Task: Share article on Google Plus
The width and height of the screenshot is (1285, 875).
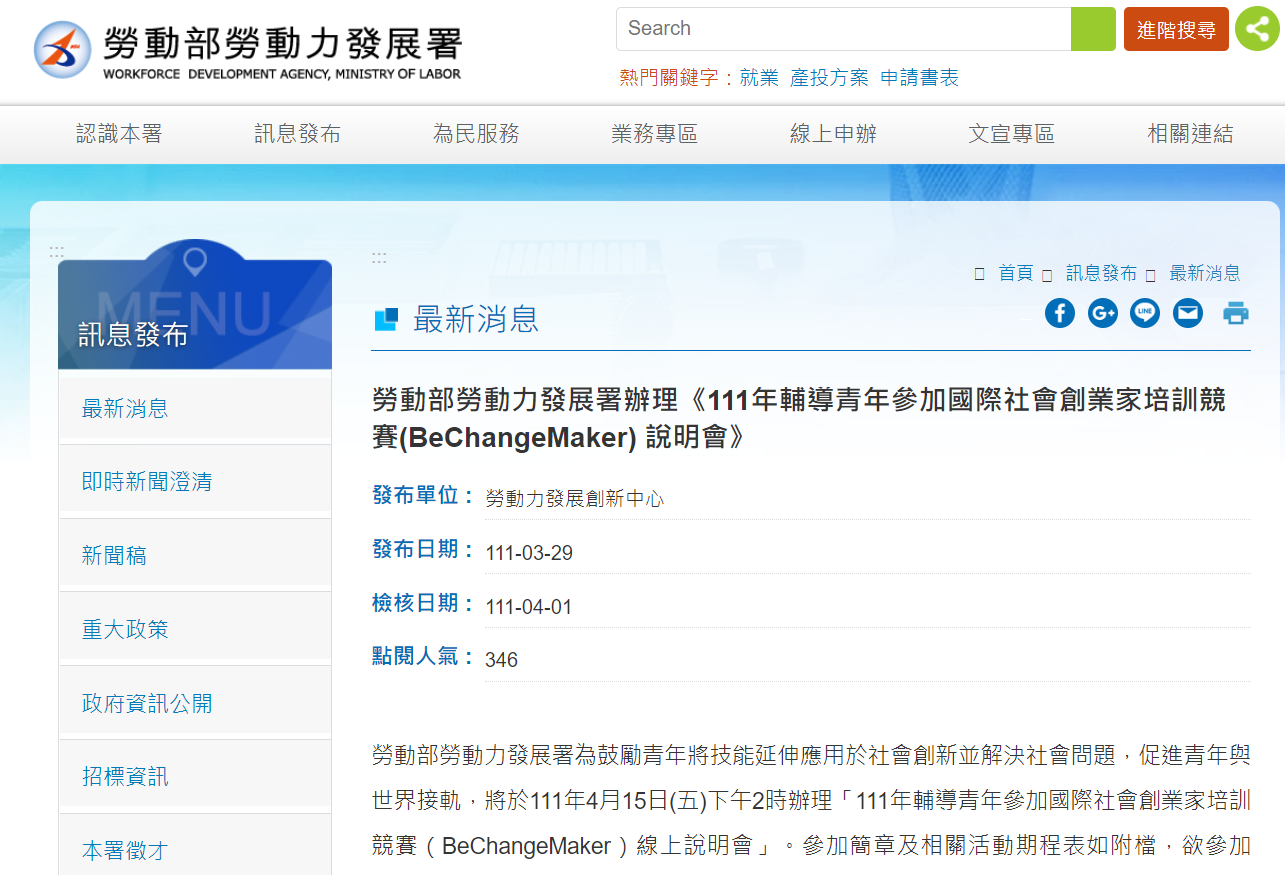Action: tap(1103, 313)
